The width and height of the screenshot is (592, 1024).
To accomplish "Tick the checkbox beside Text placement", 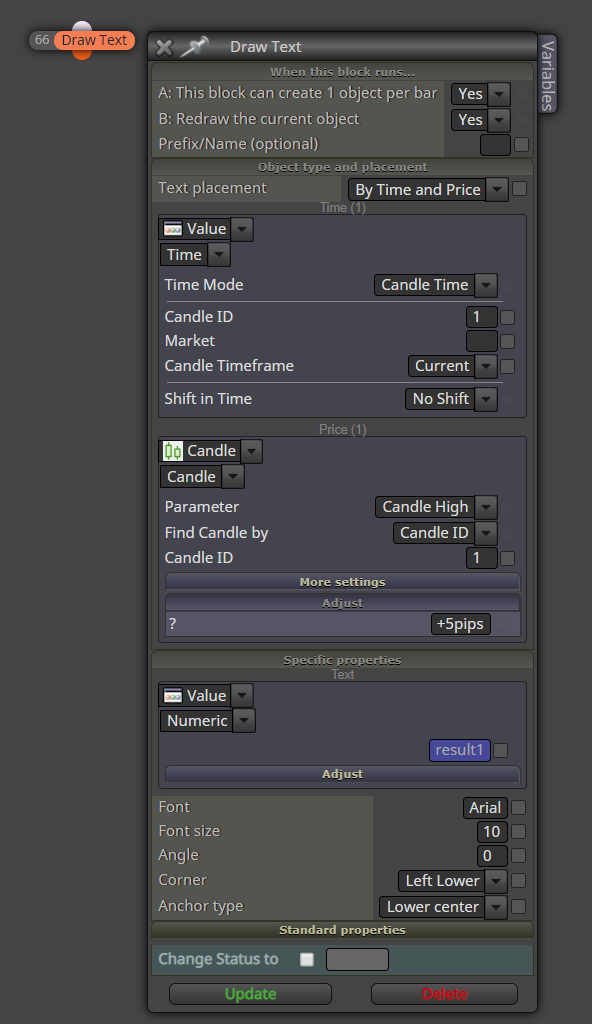I will tap(519, 189).
